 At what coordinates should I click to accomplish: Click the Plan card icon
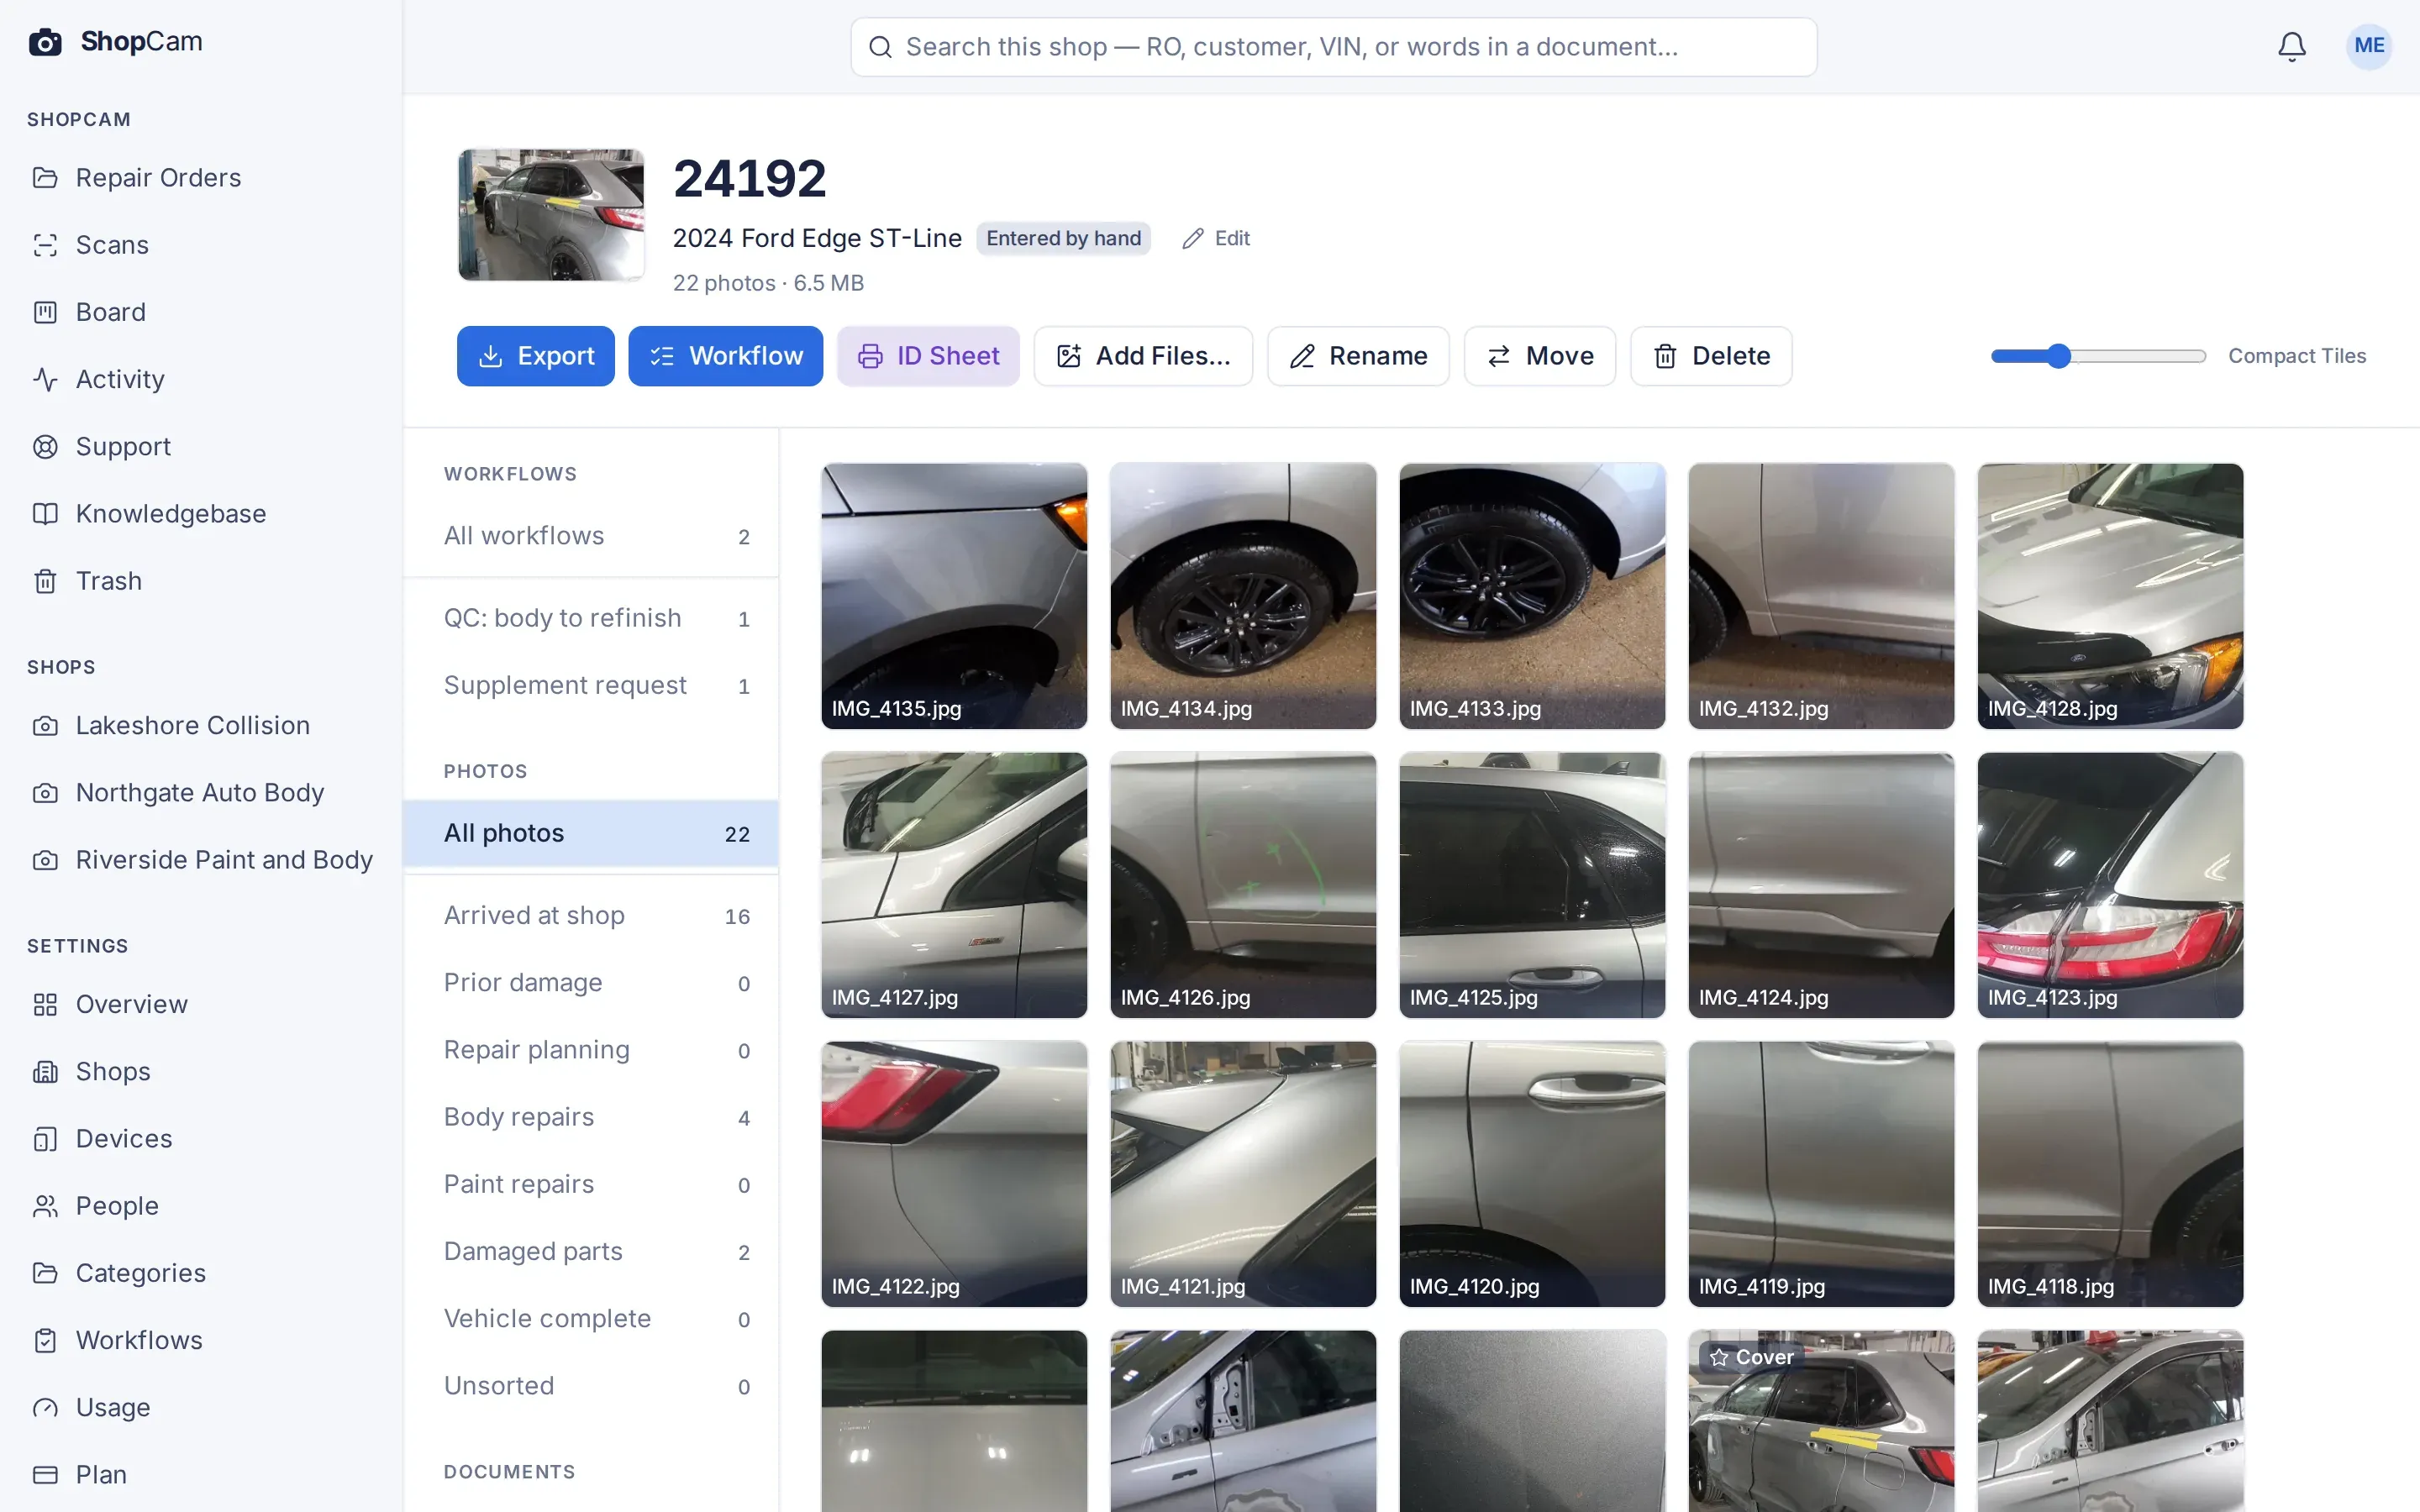(45, 1475)
